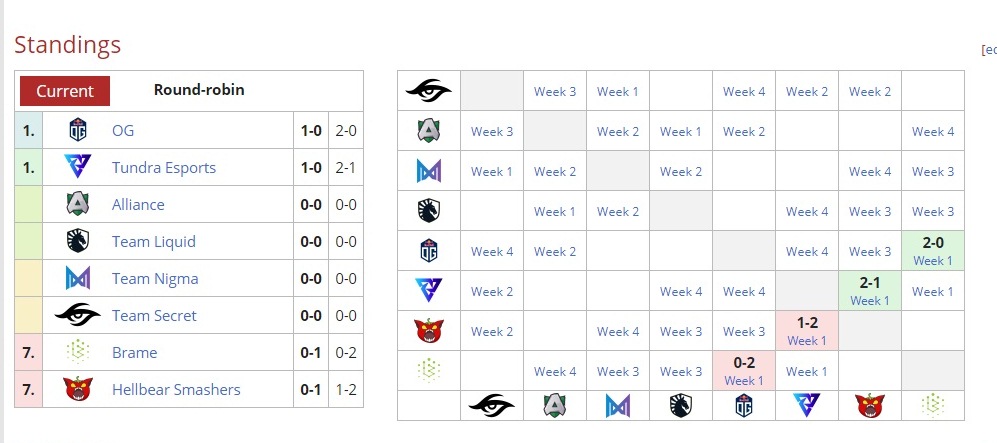Open Team Nigma logo in crosstable footer row
The height and width of the screenshot is (443, 997).
click(x=617, y=405)
